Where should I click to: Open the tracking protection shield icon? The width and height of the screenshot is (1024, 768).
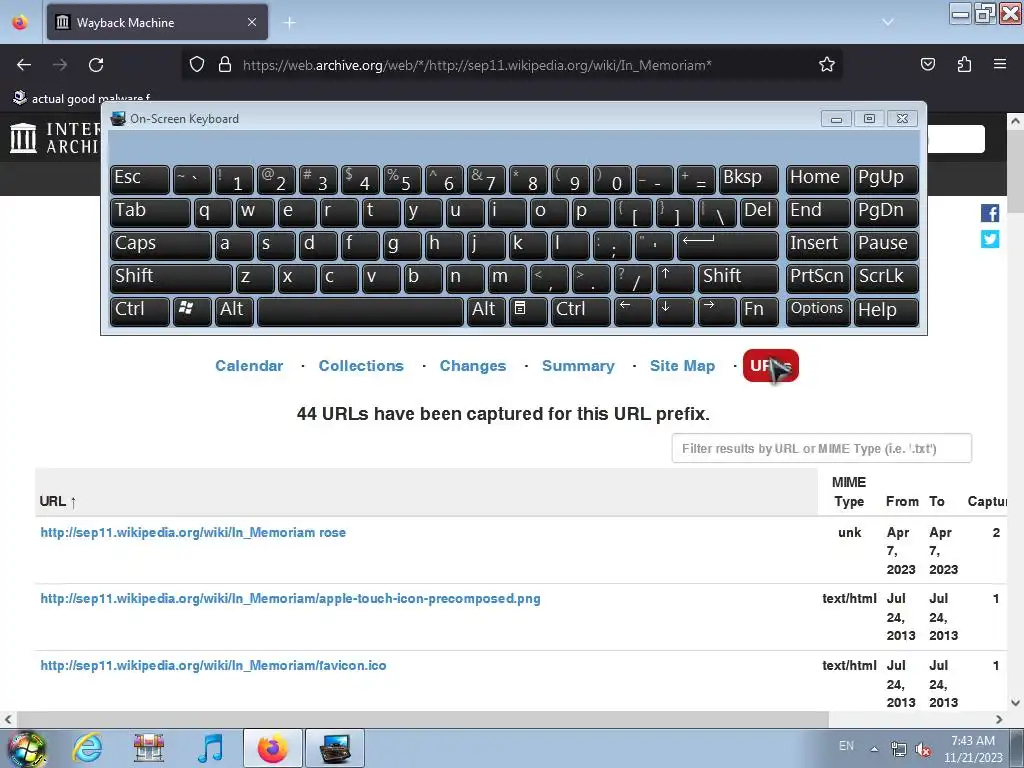point(197,65)
